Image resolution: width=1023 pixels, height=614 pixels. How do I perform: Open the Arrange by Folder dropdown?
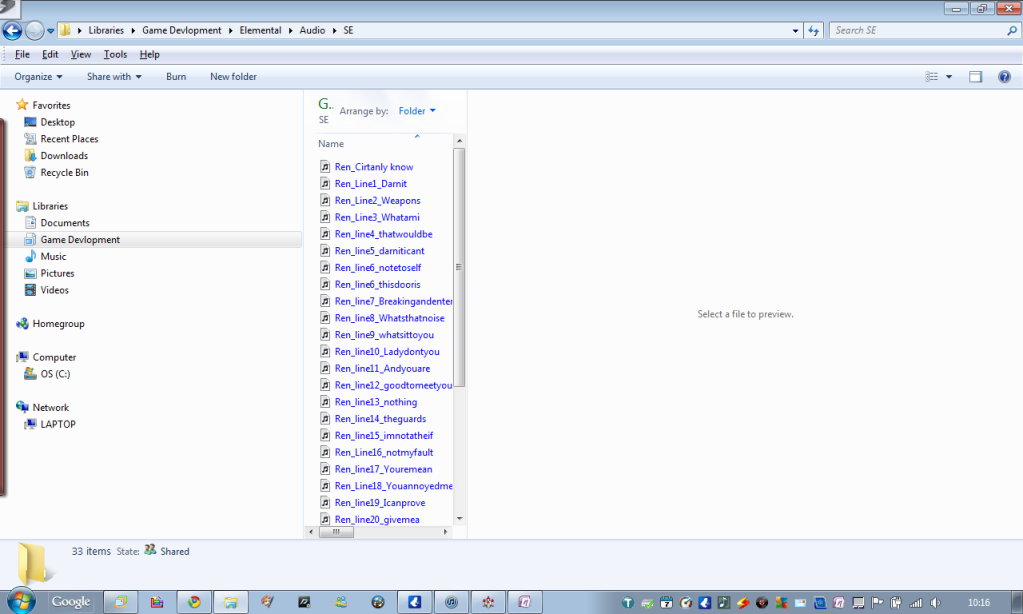tap(416, 111)
